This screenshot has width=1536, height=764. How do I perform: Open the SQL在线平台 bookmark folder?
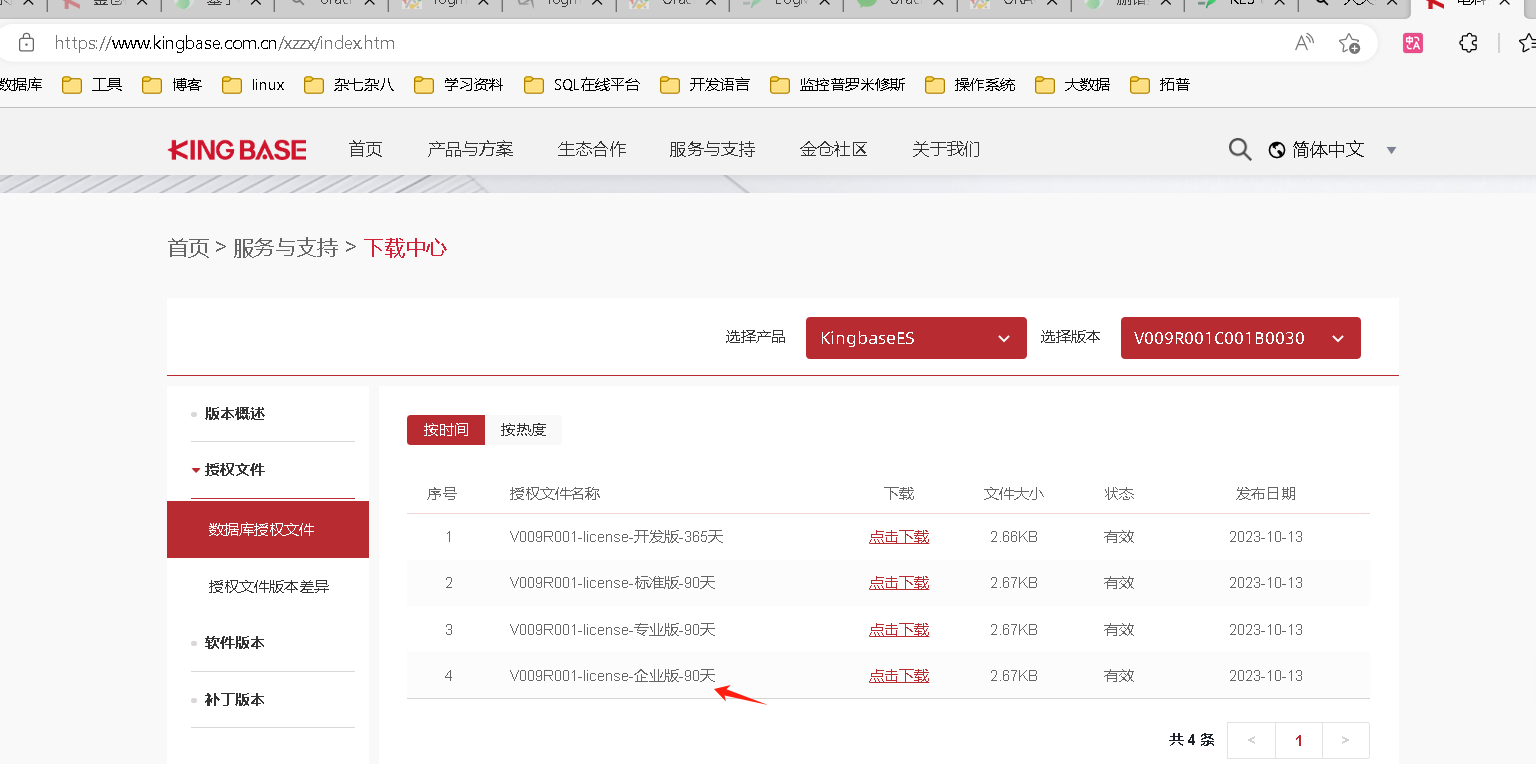[x=582, y=85]
